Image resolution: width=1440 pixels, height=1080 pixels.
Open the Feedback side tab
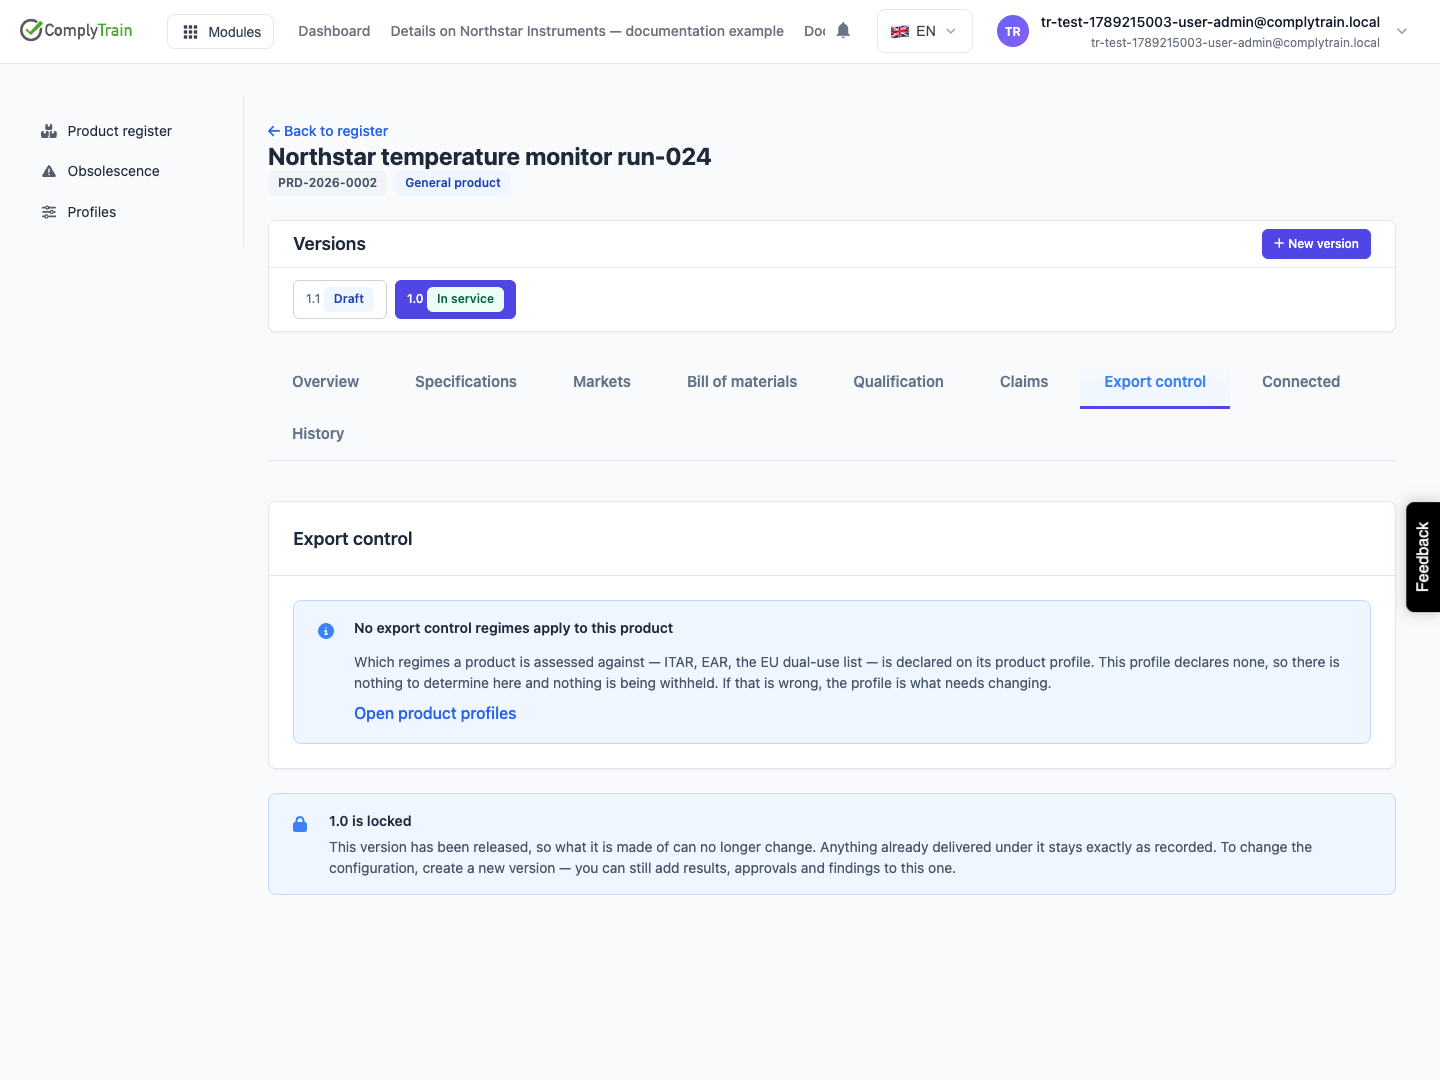pos(1423,557)
